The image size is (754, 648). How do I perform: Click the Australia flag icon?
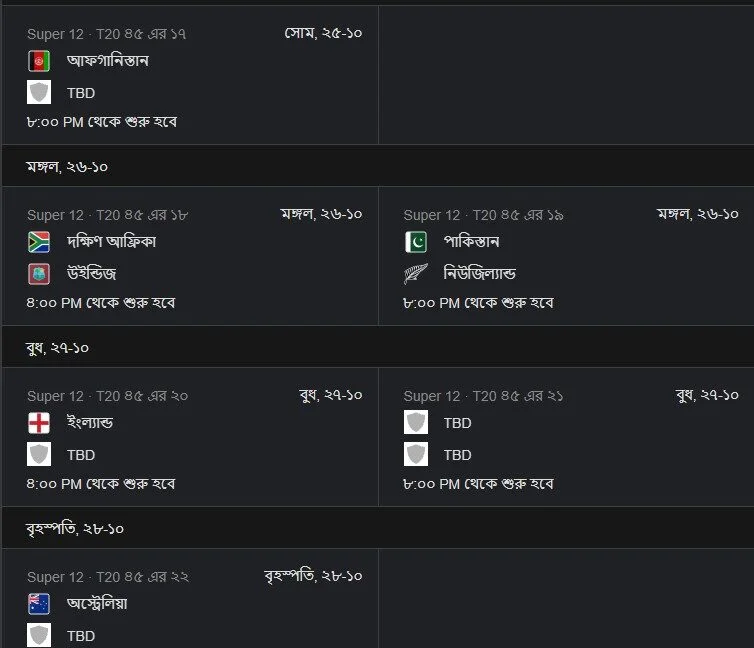pyautogui.click(x=39, y=604)
